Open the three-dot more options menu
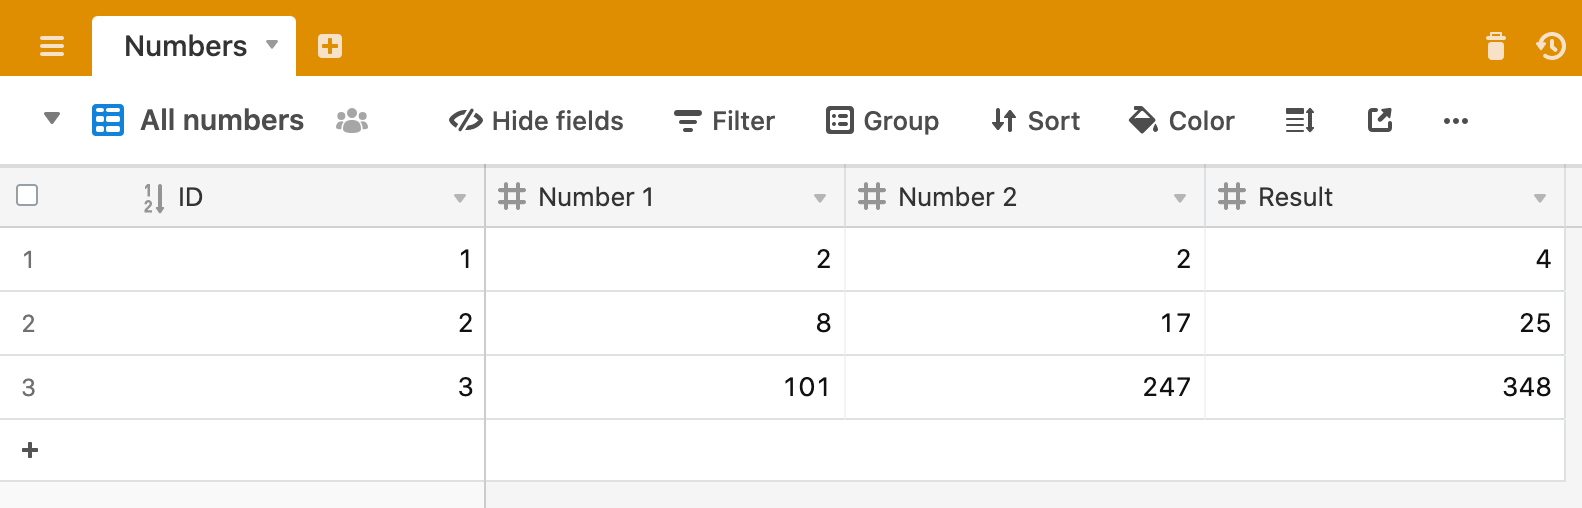The width and height of the screenshot is (1582, 508). tap(1456, 121)
